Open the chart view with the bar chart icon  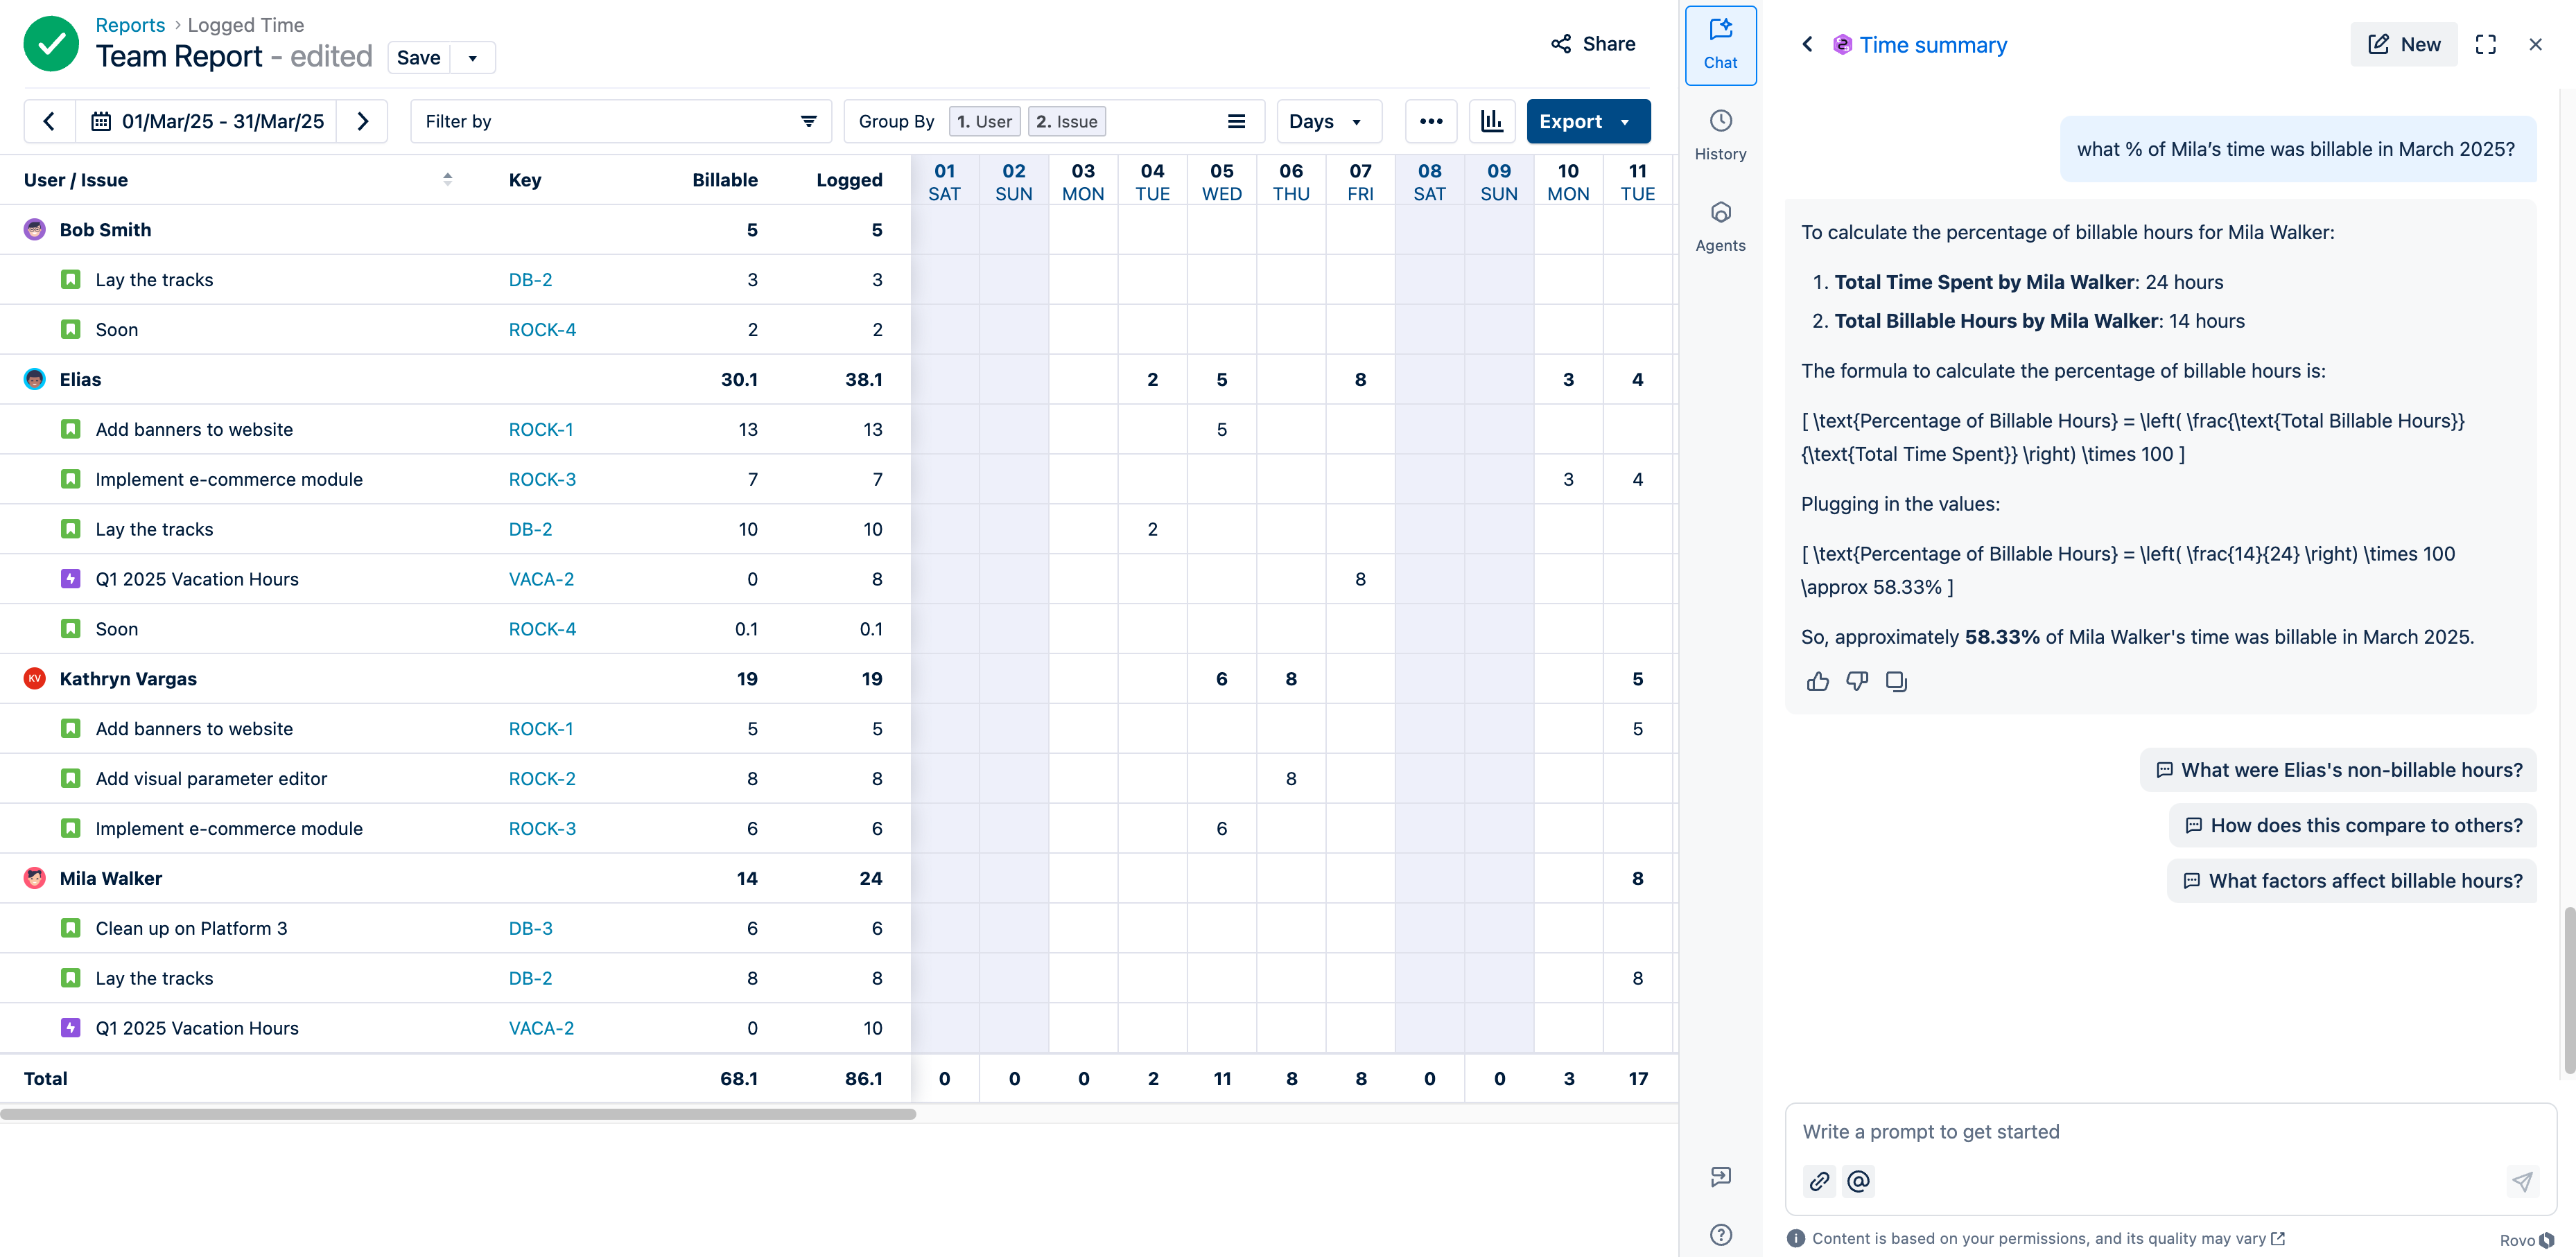pos(1492,121)
